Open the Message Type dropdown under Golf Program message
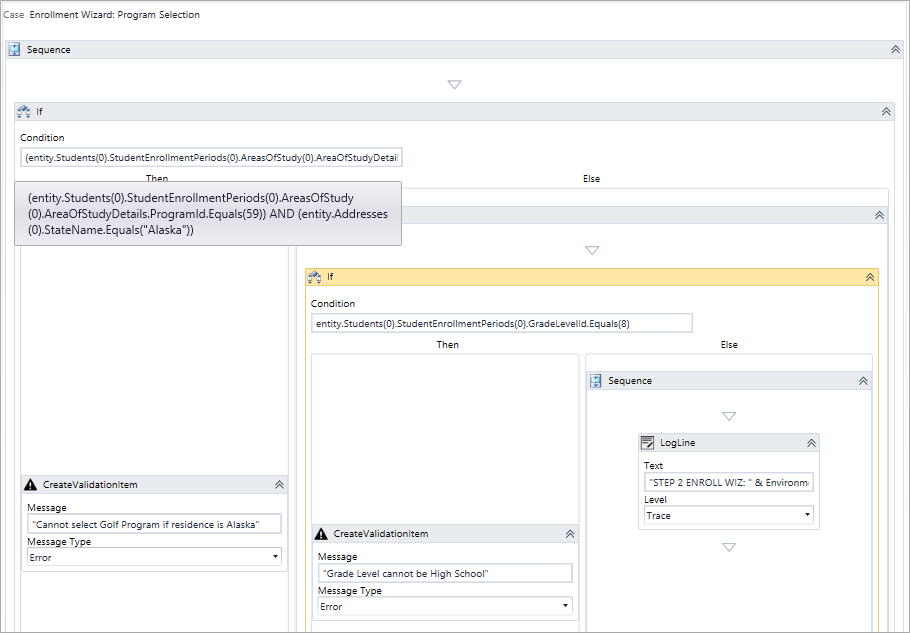The width and height of the screenshot is (910, 633). click(x=278, y=556)
